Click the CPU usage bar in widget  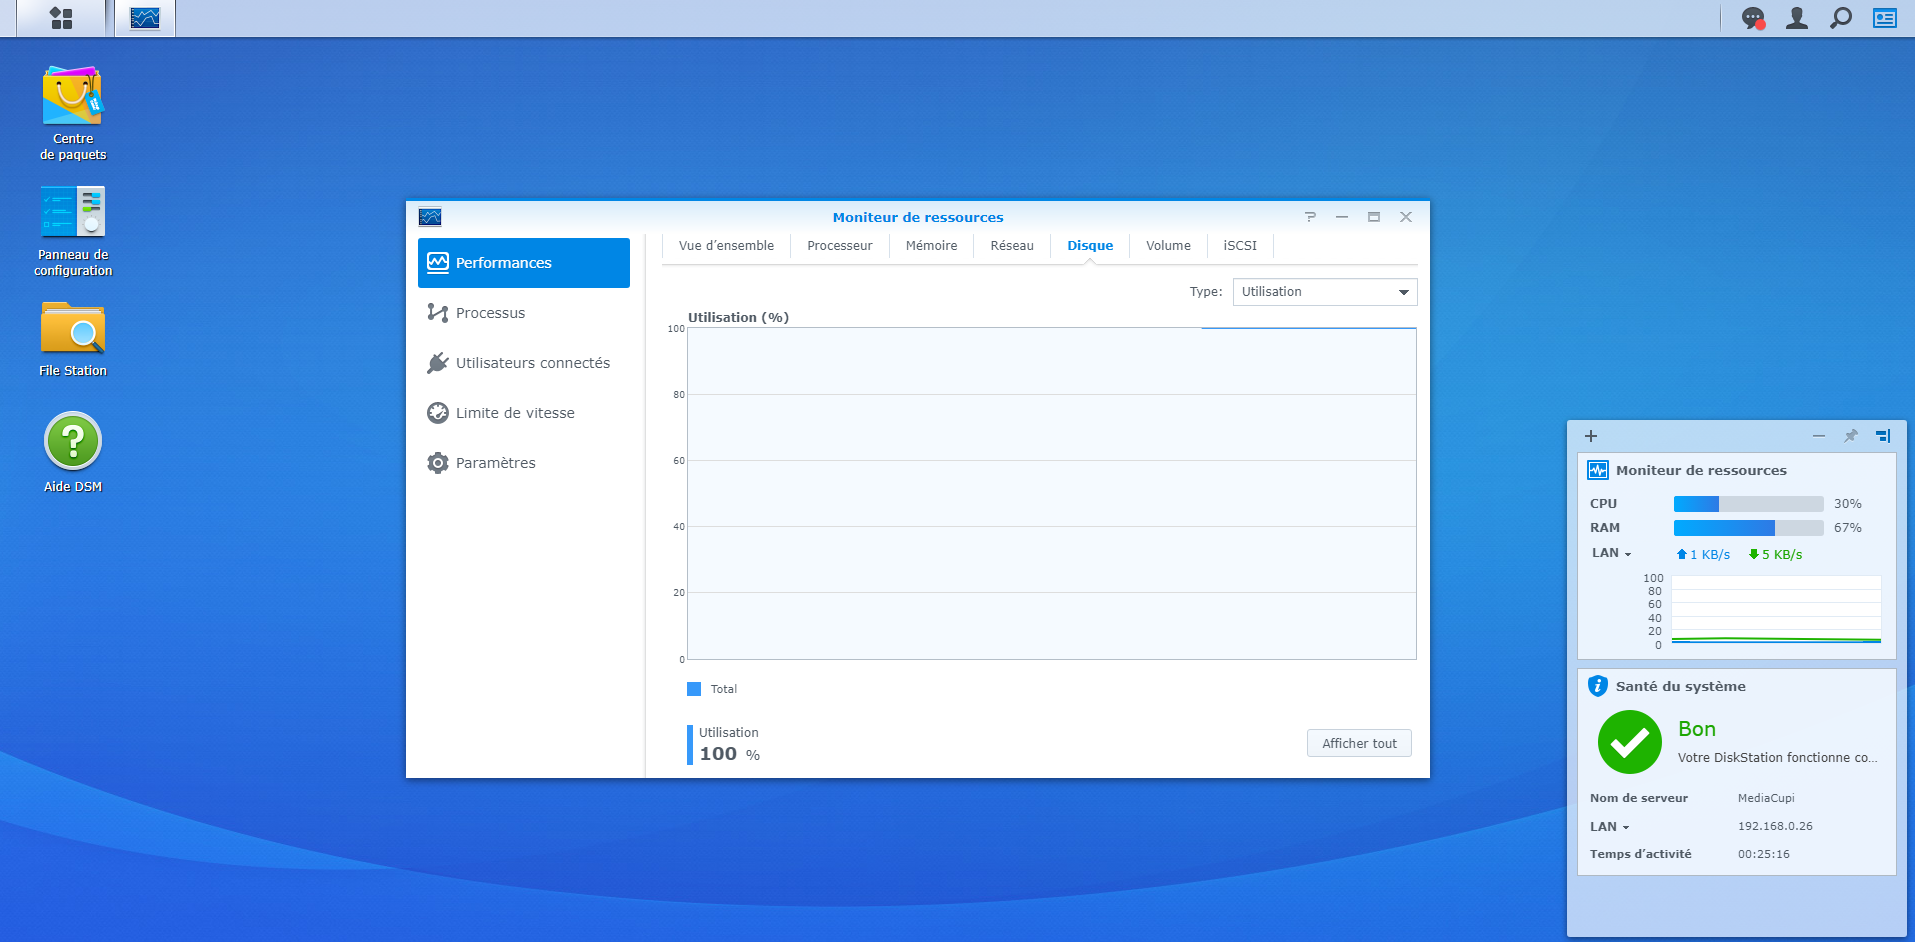pyautogui.click(x=1749, y=504)
